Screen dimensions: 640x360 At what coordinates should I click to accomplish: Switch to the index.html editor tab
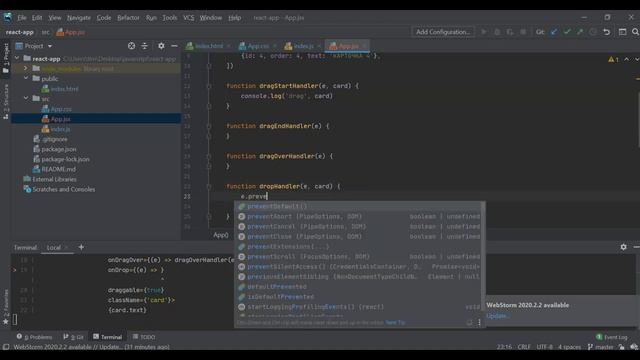[x=208, y=46]
